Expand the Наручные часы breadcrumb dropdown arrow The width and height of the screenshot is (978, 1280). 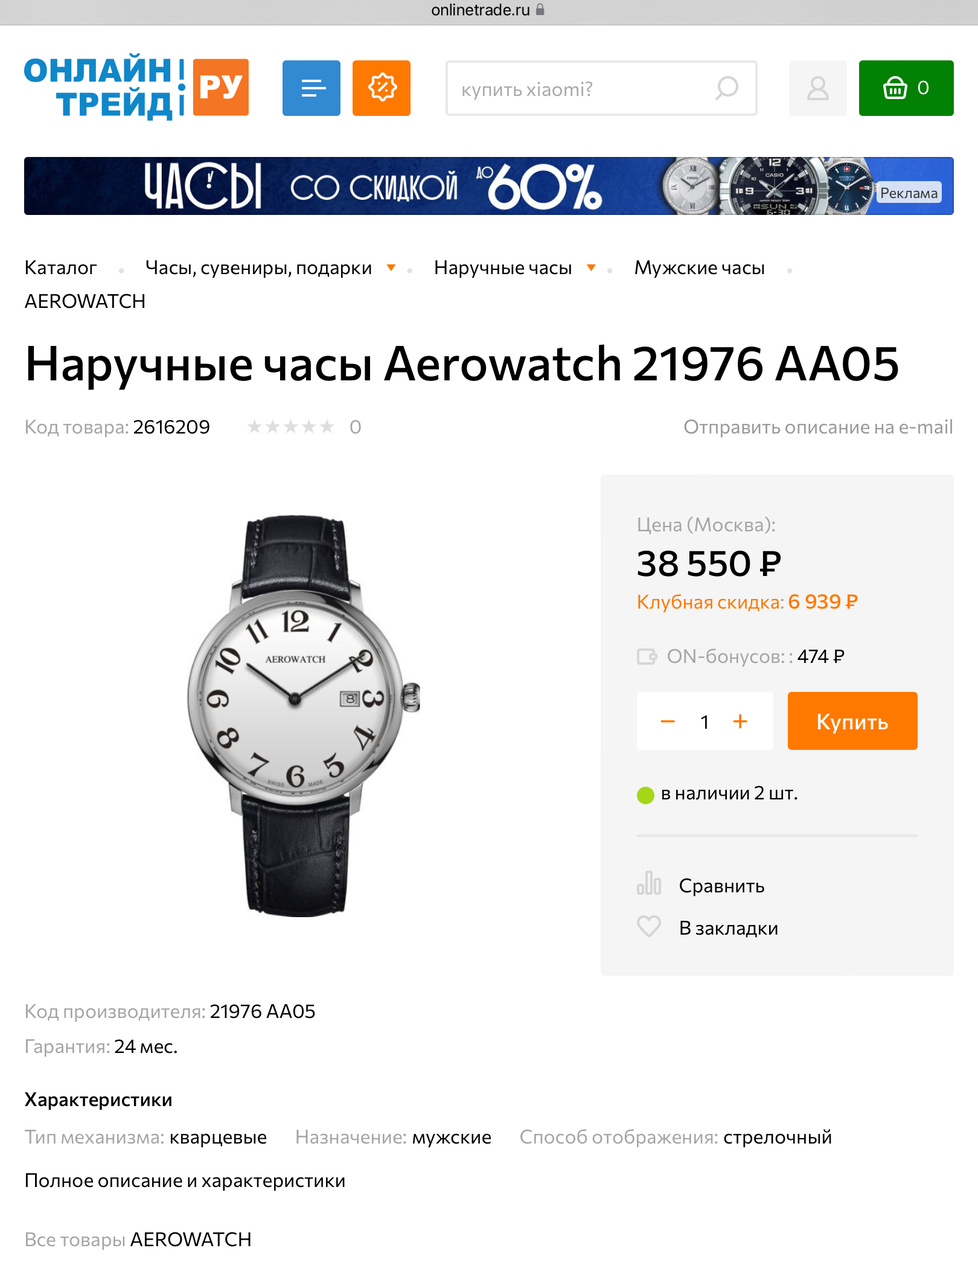(591, 268)
